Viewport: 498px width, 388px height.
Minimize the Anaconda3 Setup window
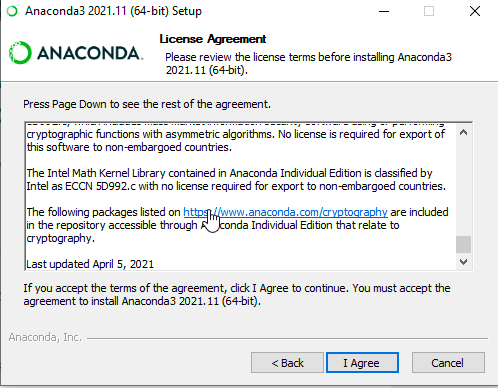(384, 11)
